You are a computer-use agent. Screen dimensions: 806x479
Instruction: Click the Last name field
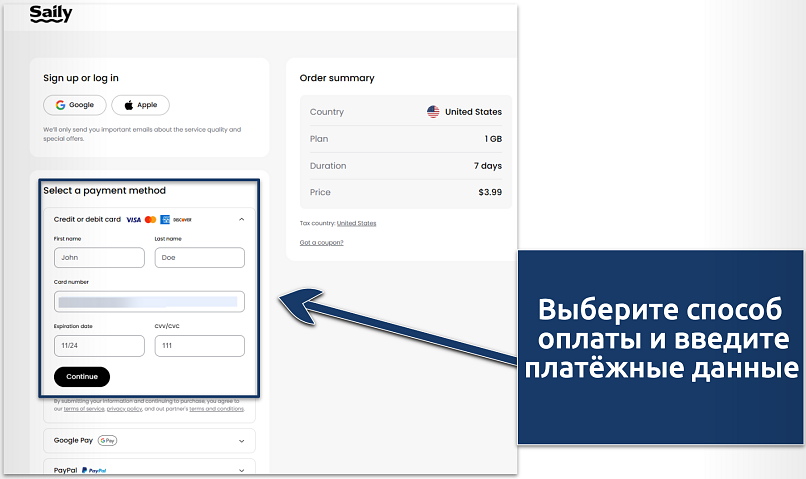tap(199, 258)
